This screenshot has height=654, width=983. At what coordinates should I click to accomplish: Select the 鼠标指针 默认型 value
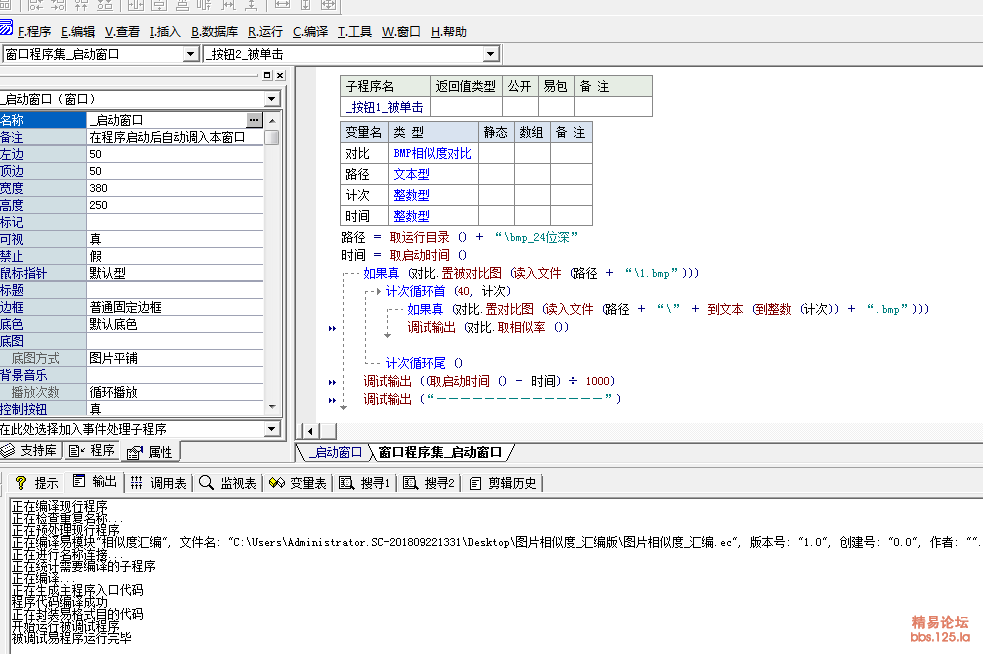(x=175, y=273)
